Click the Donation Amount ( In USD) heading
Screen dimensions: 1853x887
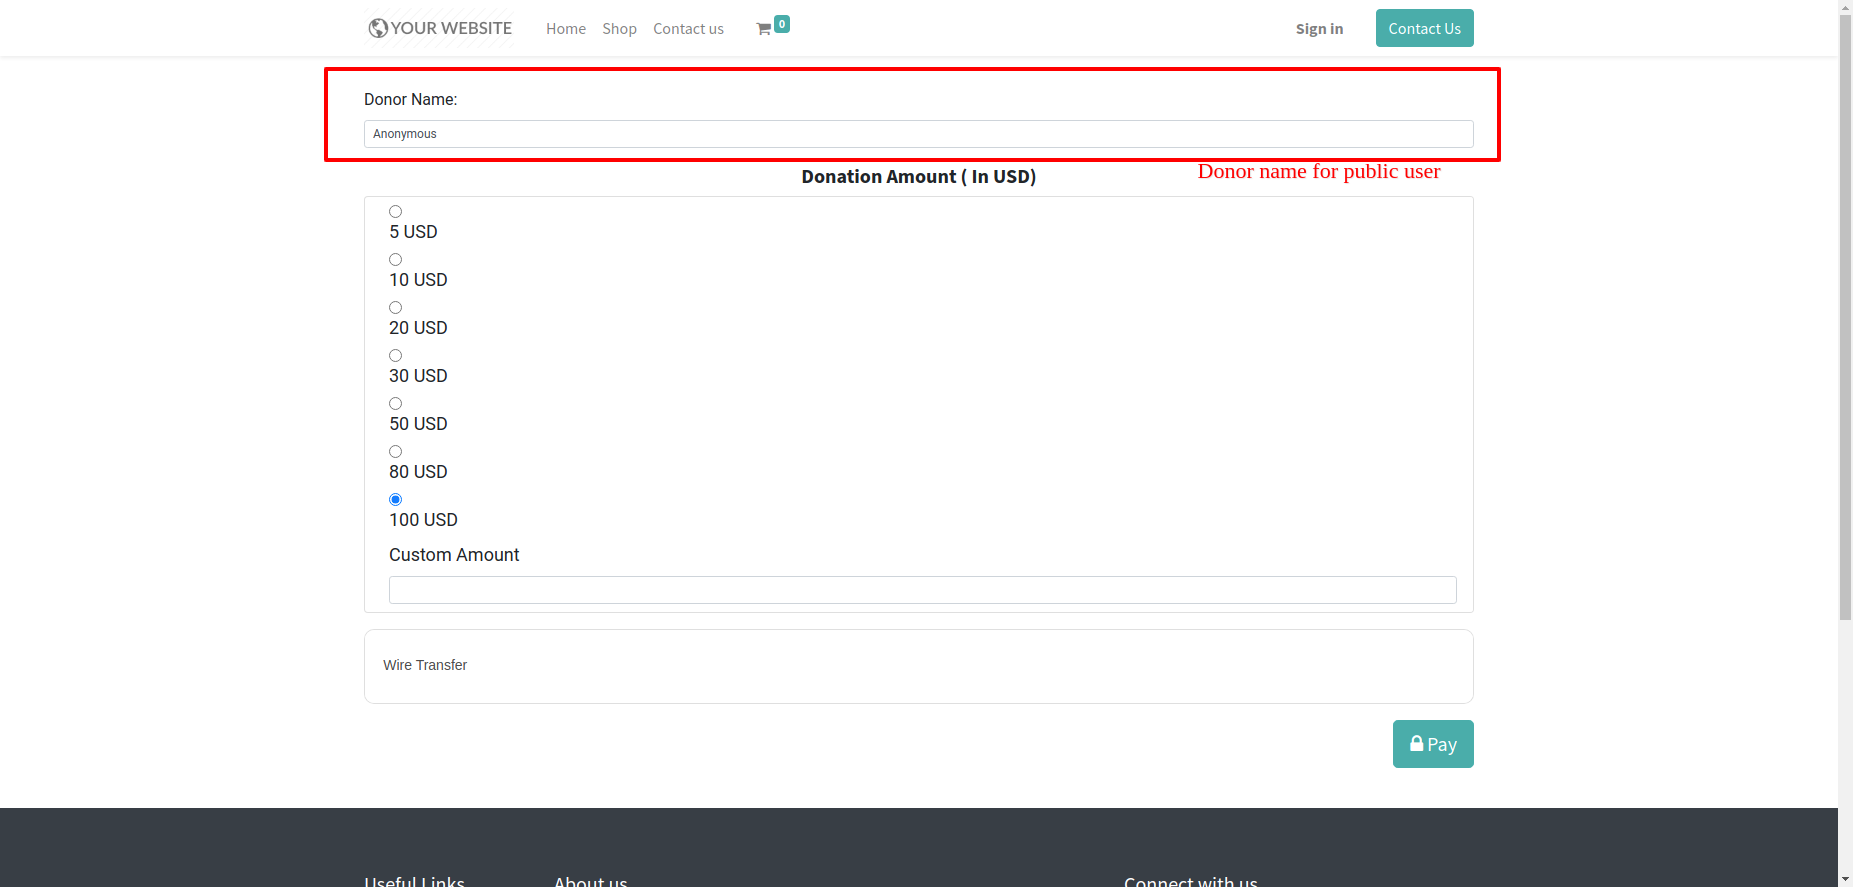(918, 177)
